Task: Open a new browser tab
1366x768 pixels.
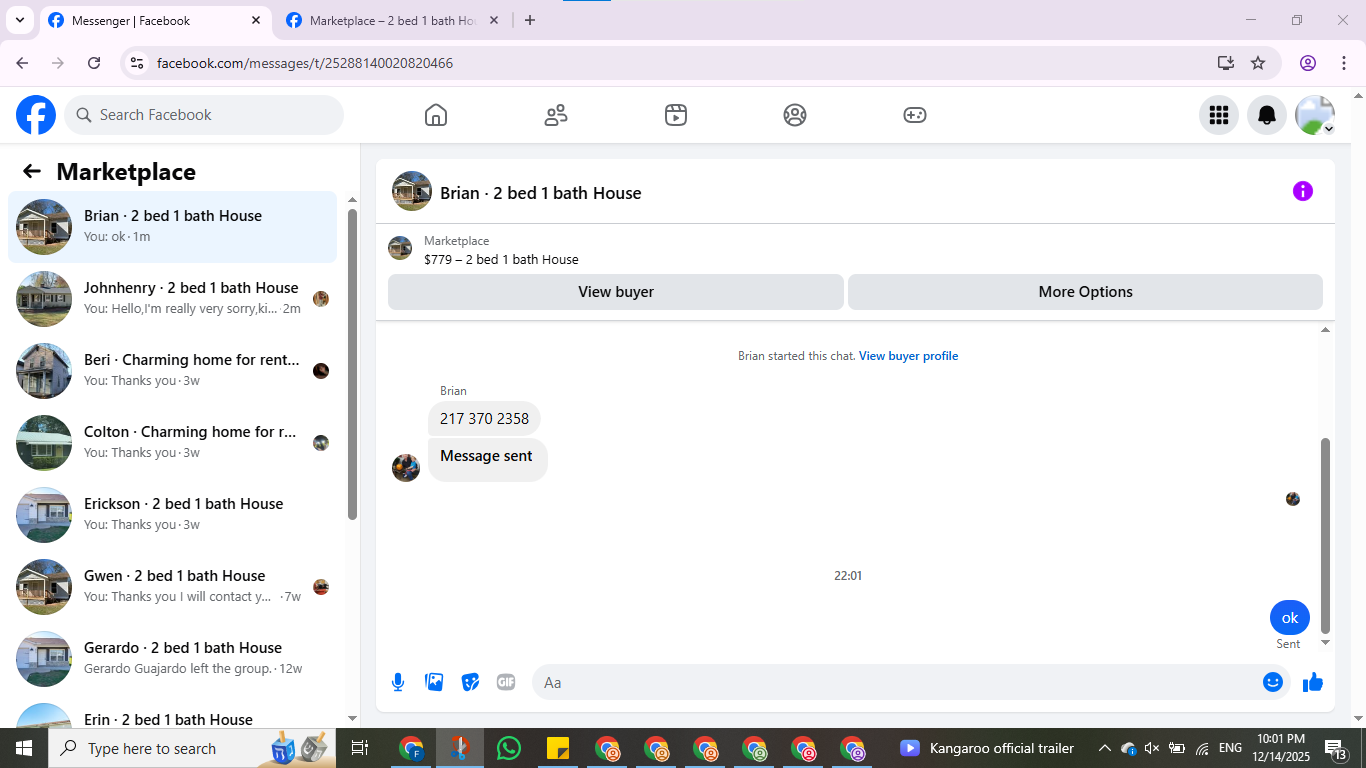Action: click(x=530, y=20)
